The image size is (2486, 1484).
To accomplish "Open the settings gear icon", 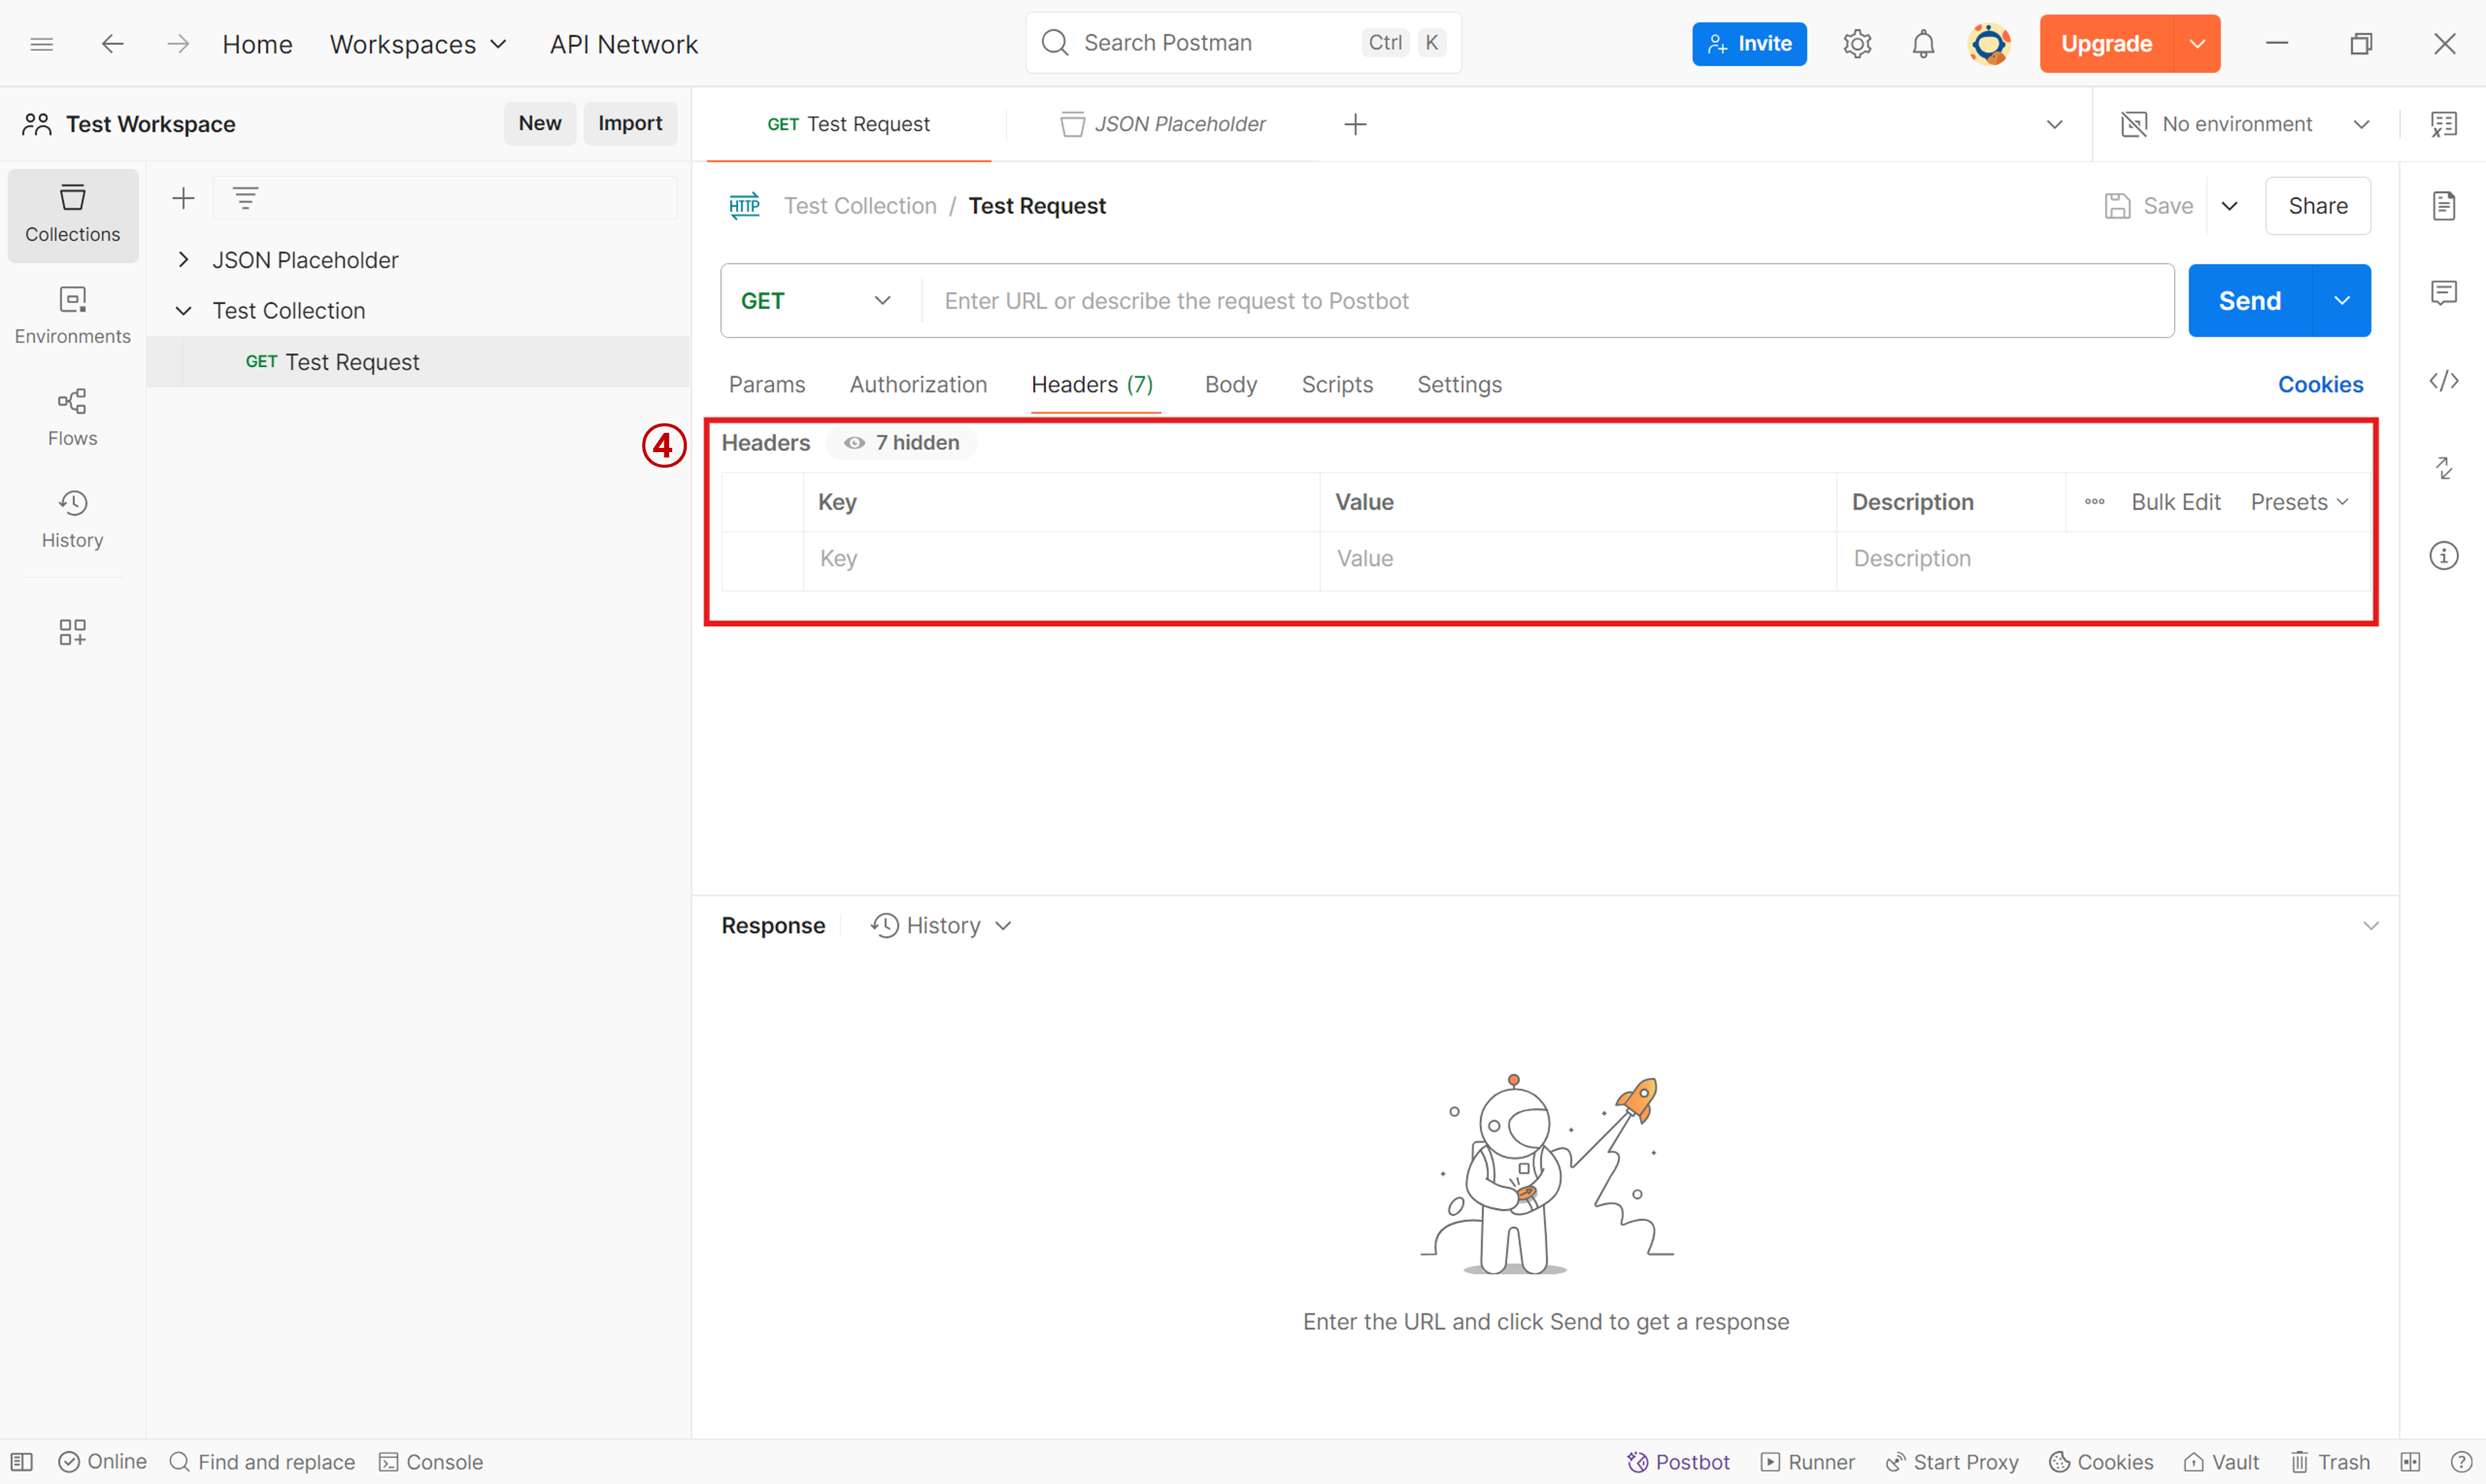I will click(x=1856, y=44).
